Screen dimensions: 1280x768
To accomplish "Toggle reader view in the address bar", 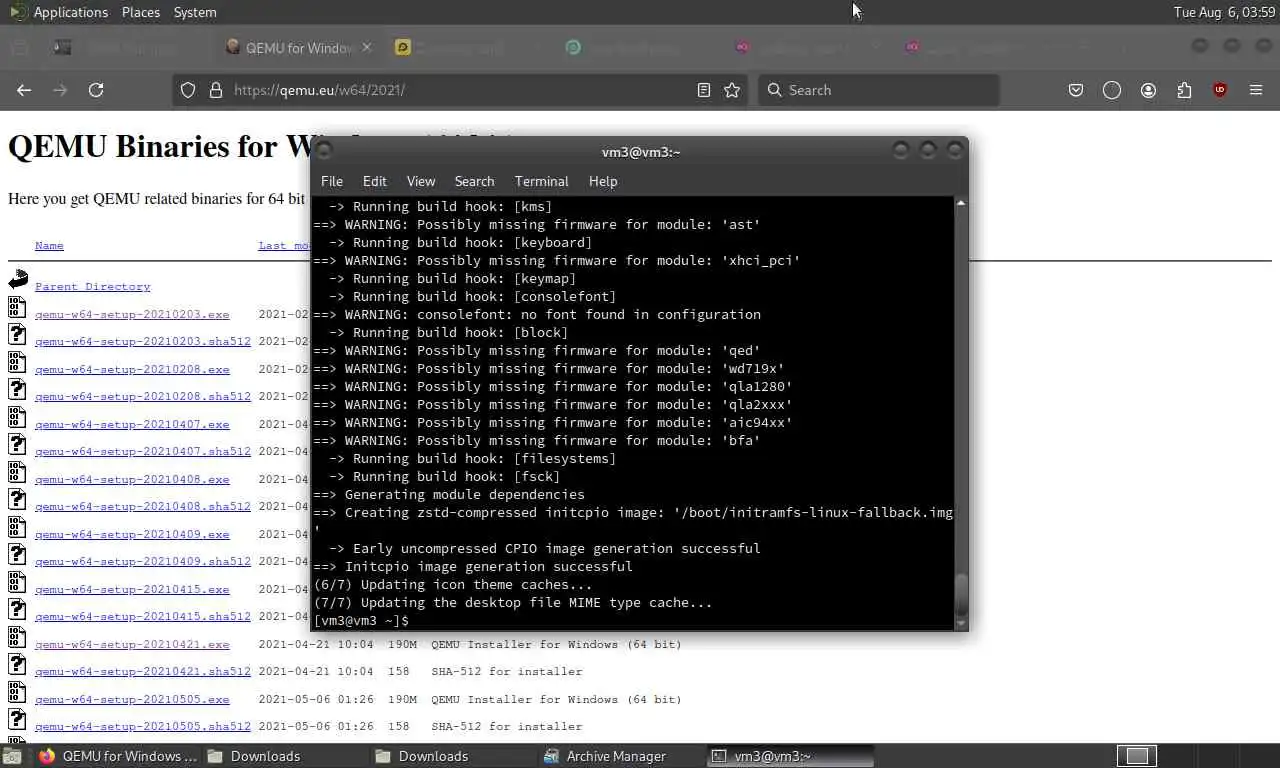I will coord(704,90).
